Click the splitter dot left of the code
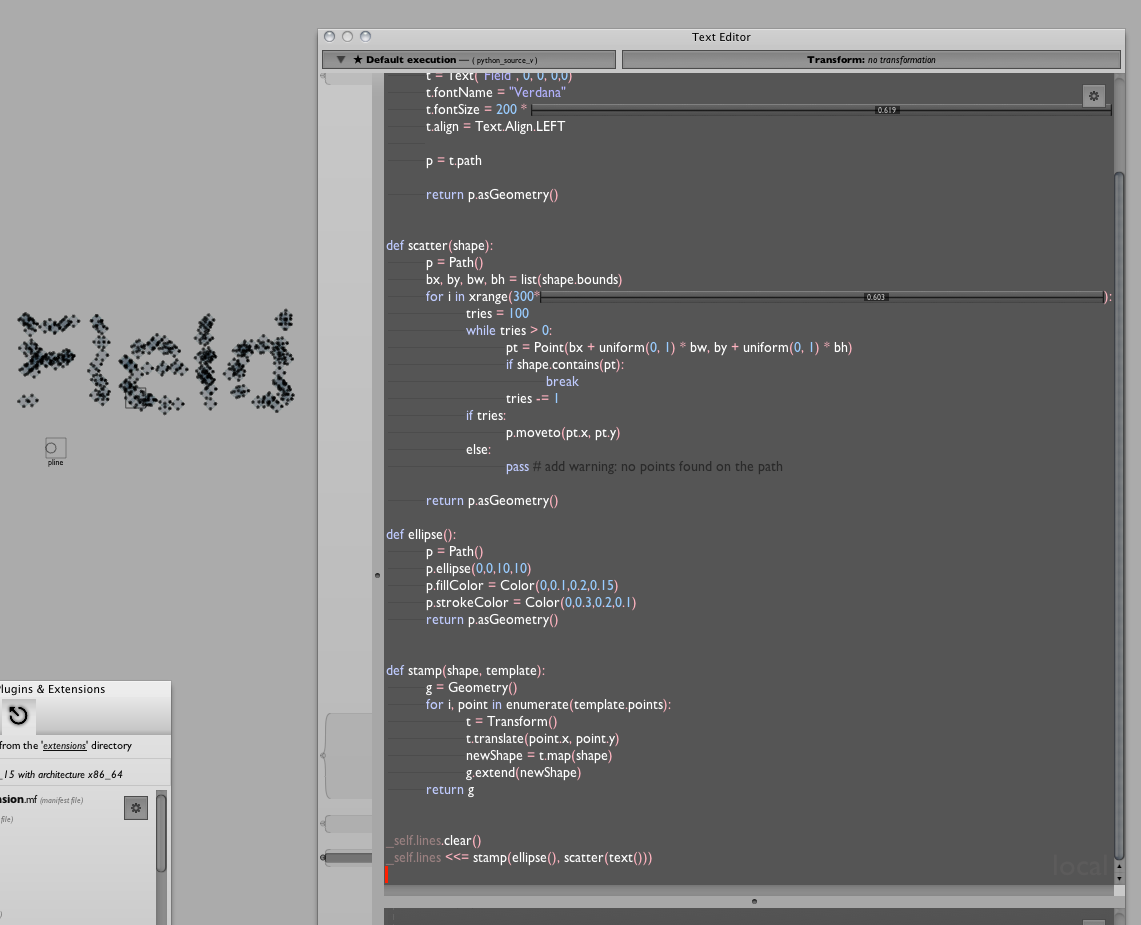Screen dimensions: 1141x925 tap(377, 575)
